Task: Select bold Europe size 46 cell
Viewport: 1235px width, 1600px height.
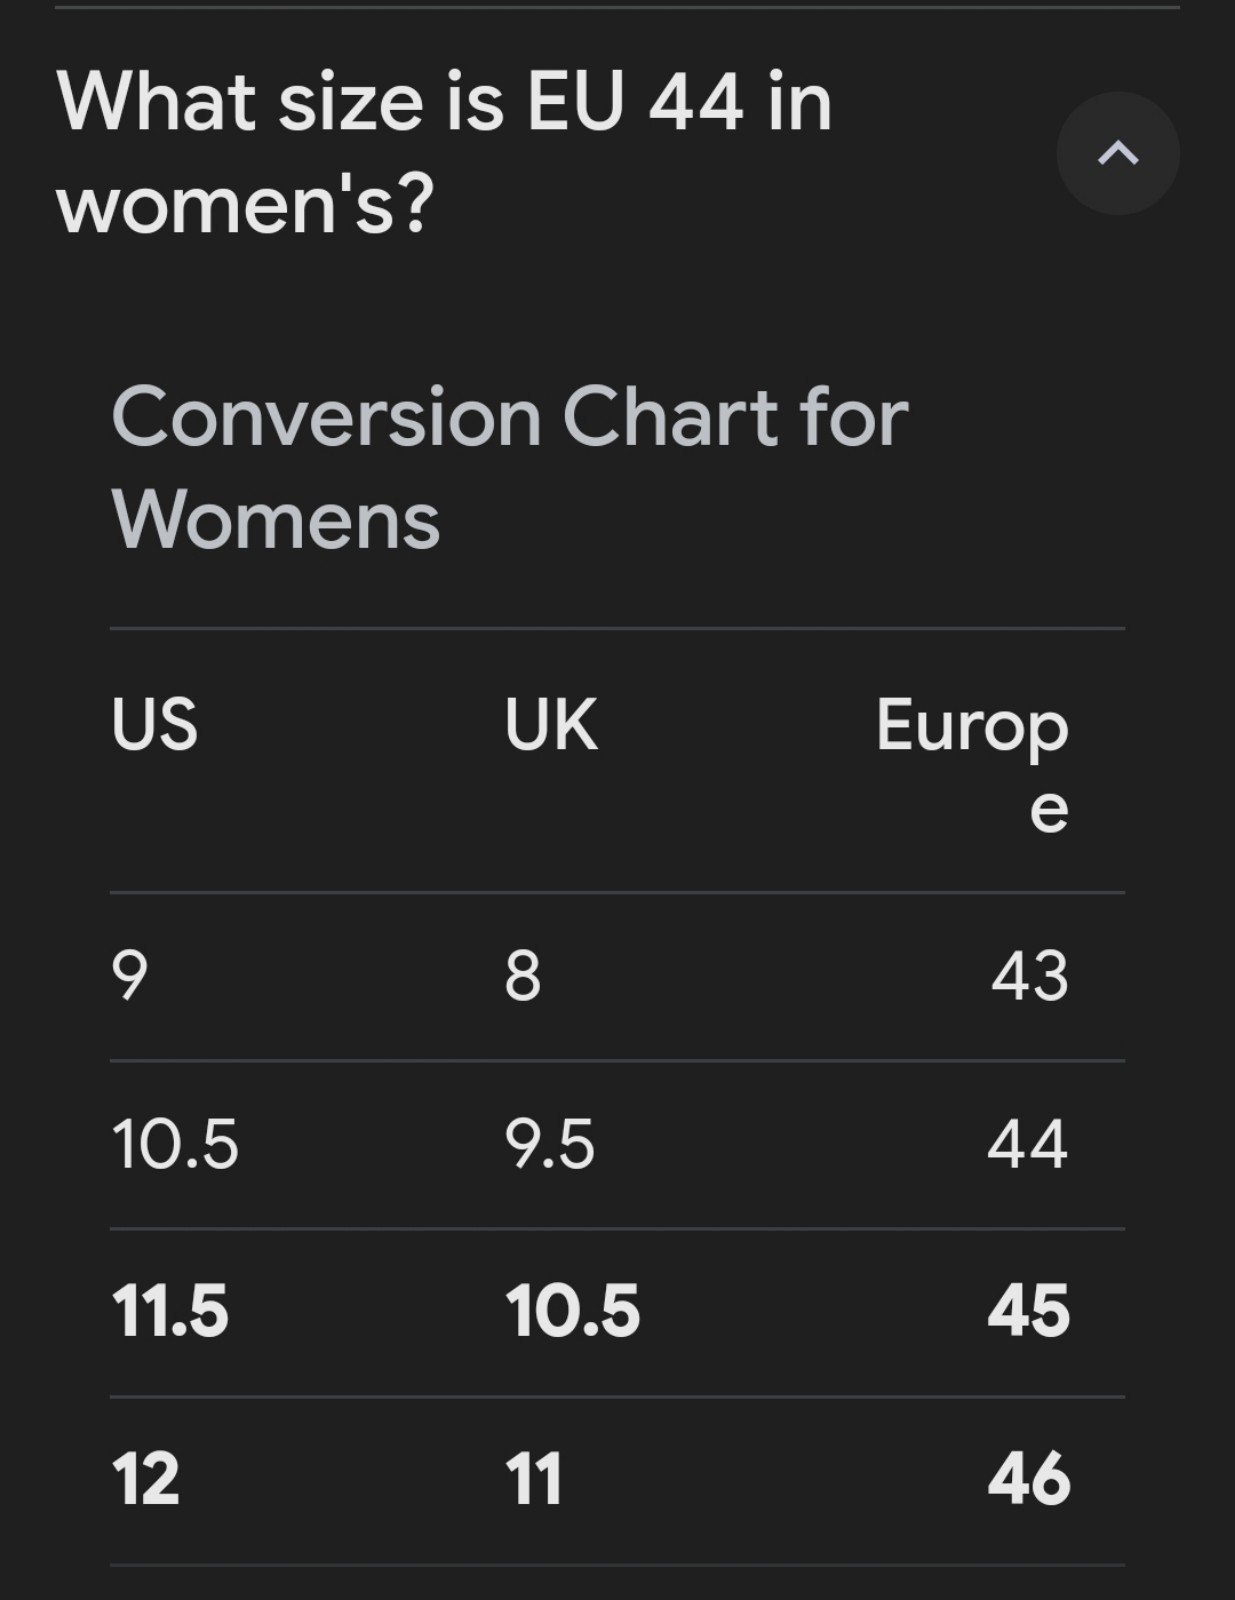Action: (x=1029, y=1479)
